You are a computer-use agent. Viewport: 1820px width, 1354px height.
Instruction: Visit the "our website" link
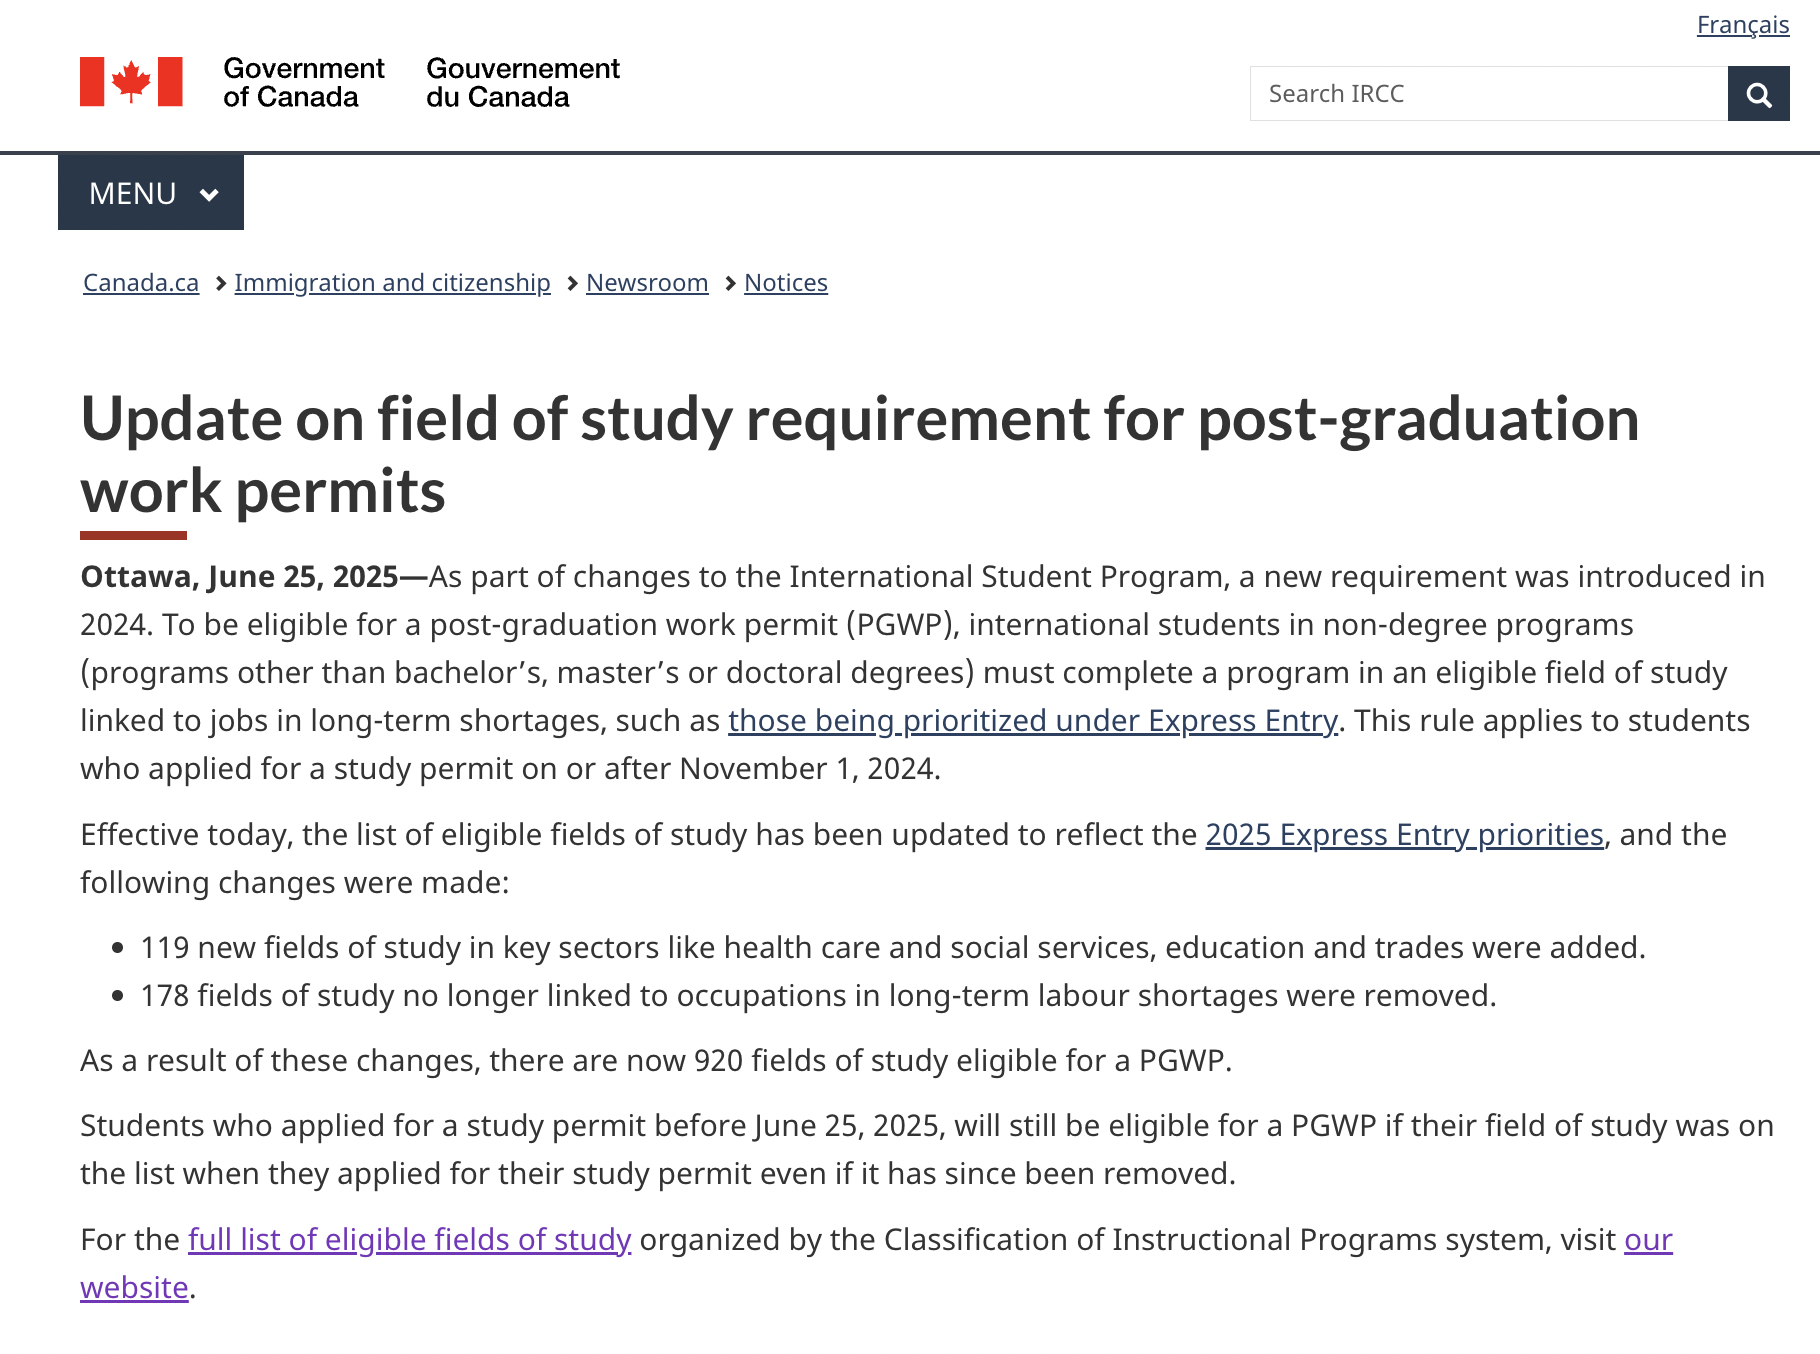click(x=1648, y=1240)
